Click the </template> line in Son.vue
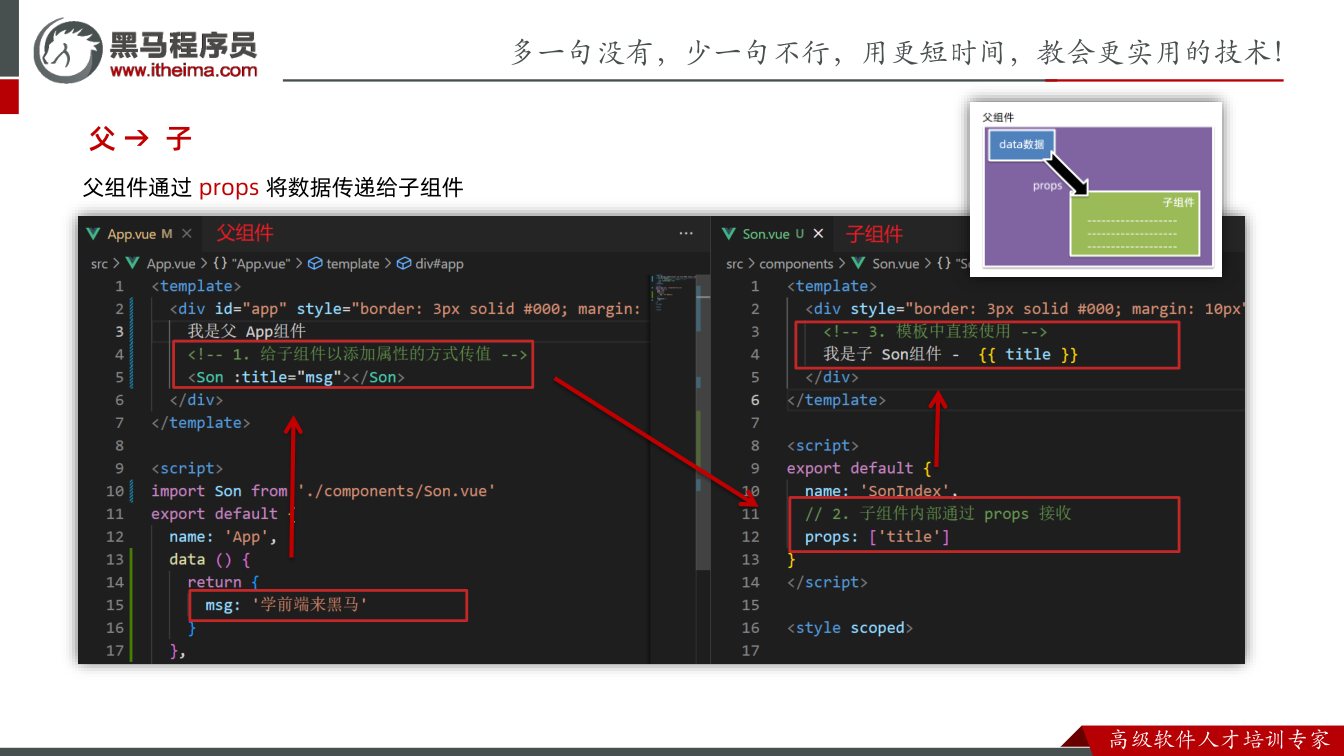1344x756 pixels. [836, 400]
